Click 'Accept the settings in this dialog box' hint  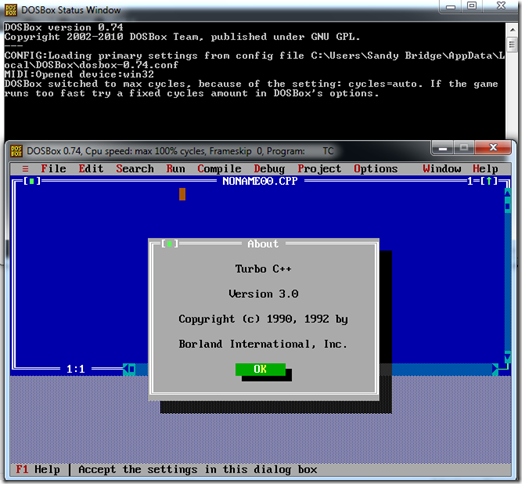(197, 469)
